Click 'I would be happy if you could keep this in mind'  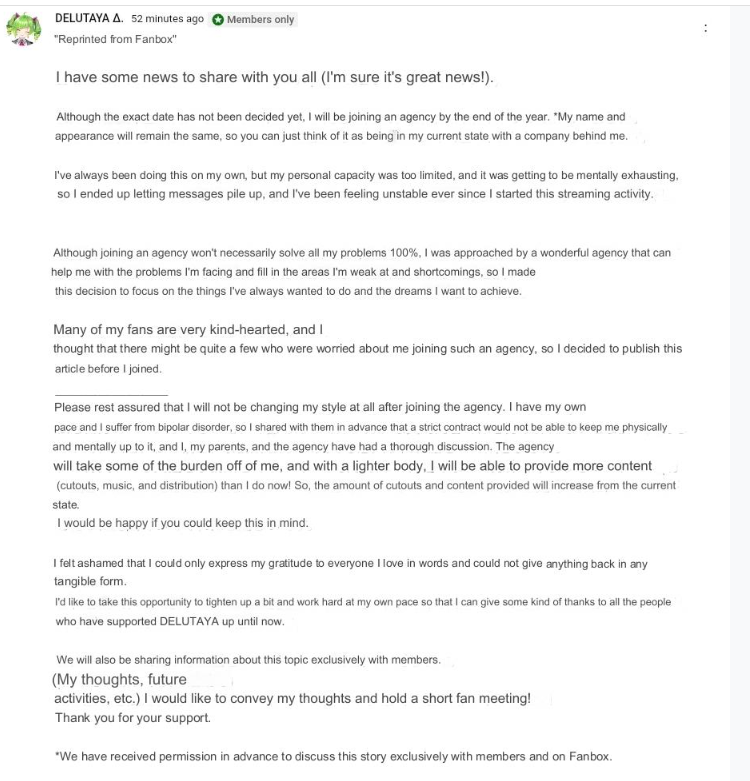182,523
